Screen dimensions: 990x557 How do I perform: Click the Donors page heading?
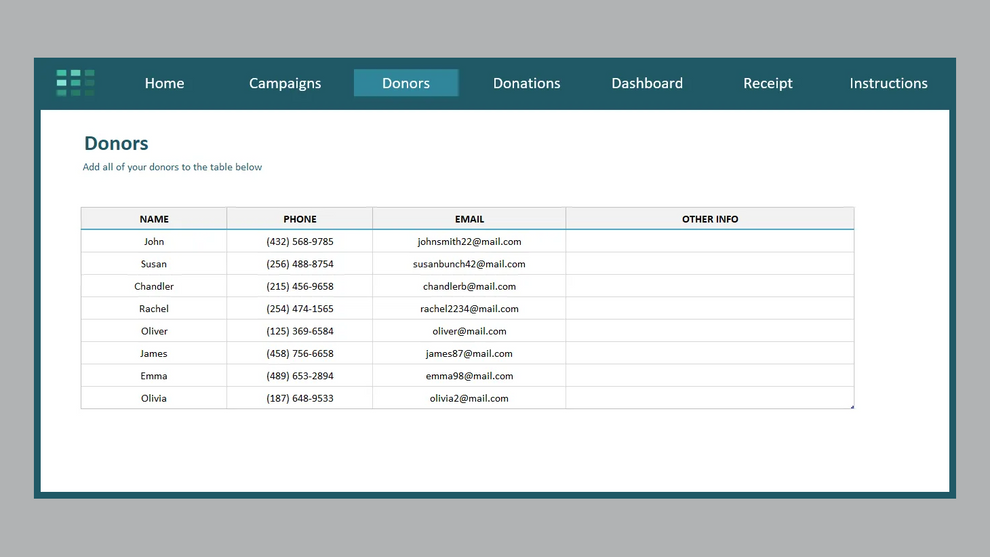(x=116, y=143)
